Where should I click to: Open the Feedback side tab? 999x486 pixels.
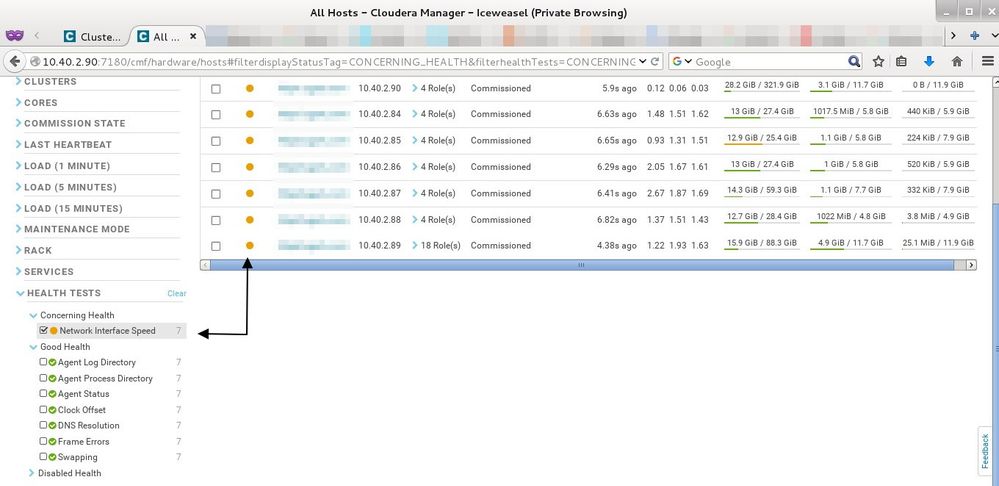click(986, 452)
